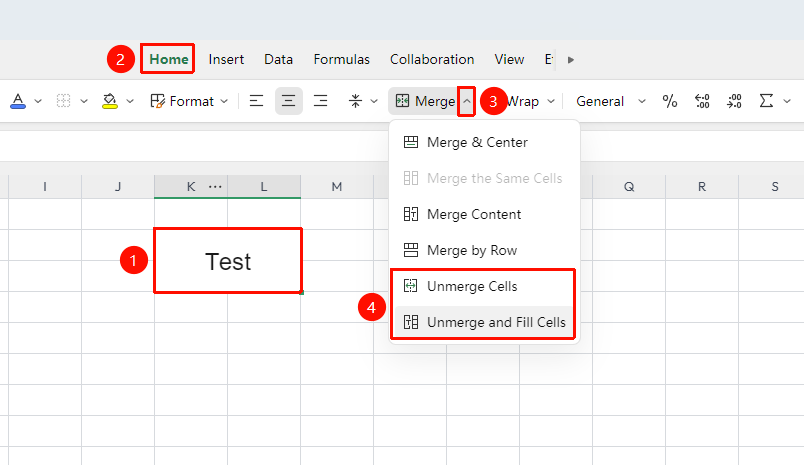Open the Formulas tab
804x465 pixels.
[x=341, y=59]
